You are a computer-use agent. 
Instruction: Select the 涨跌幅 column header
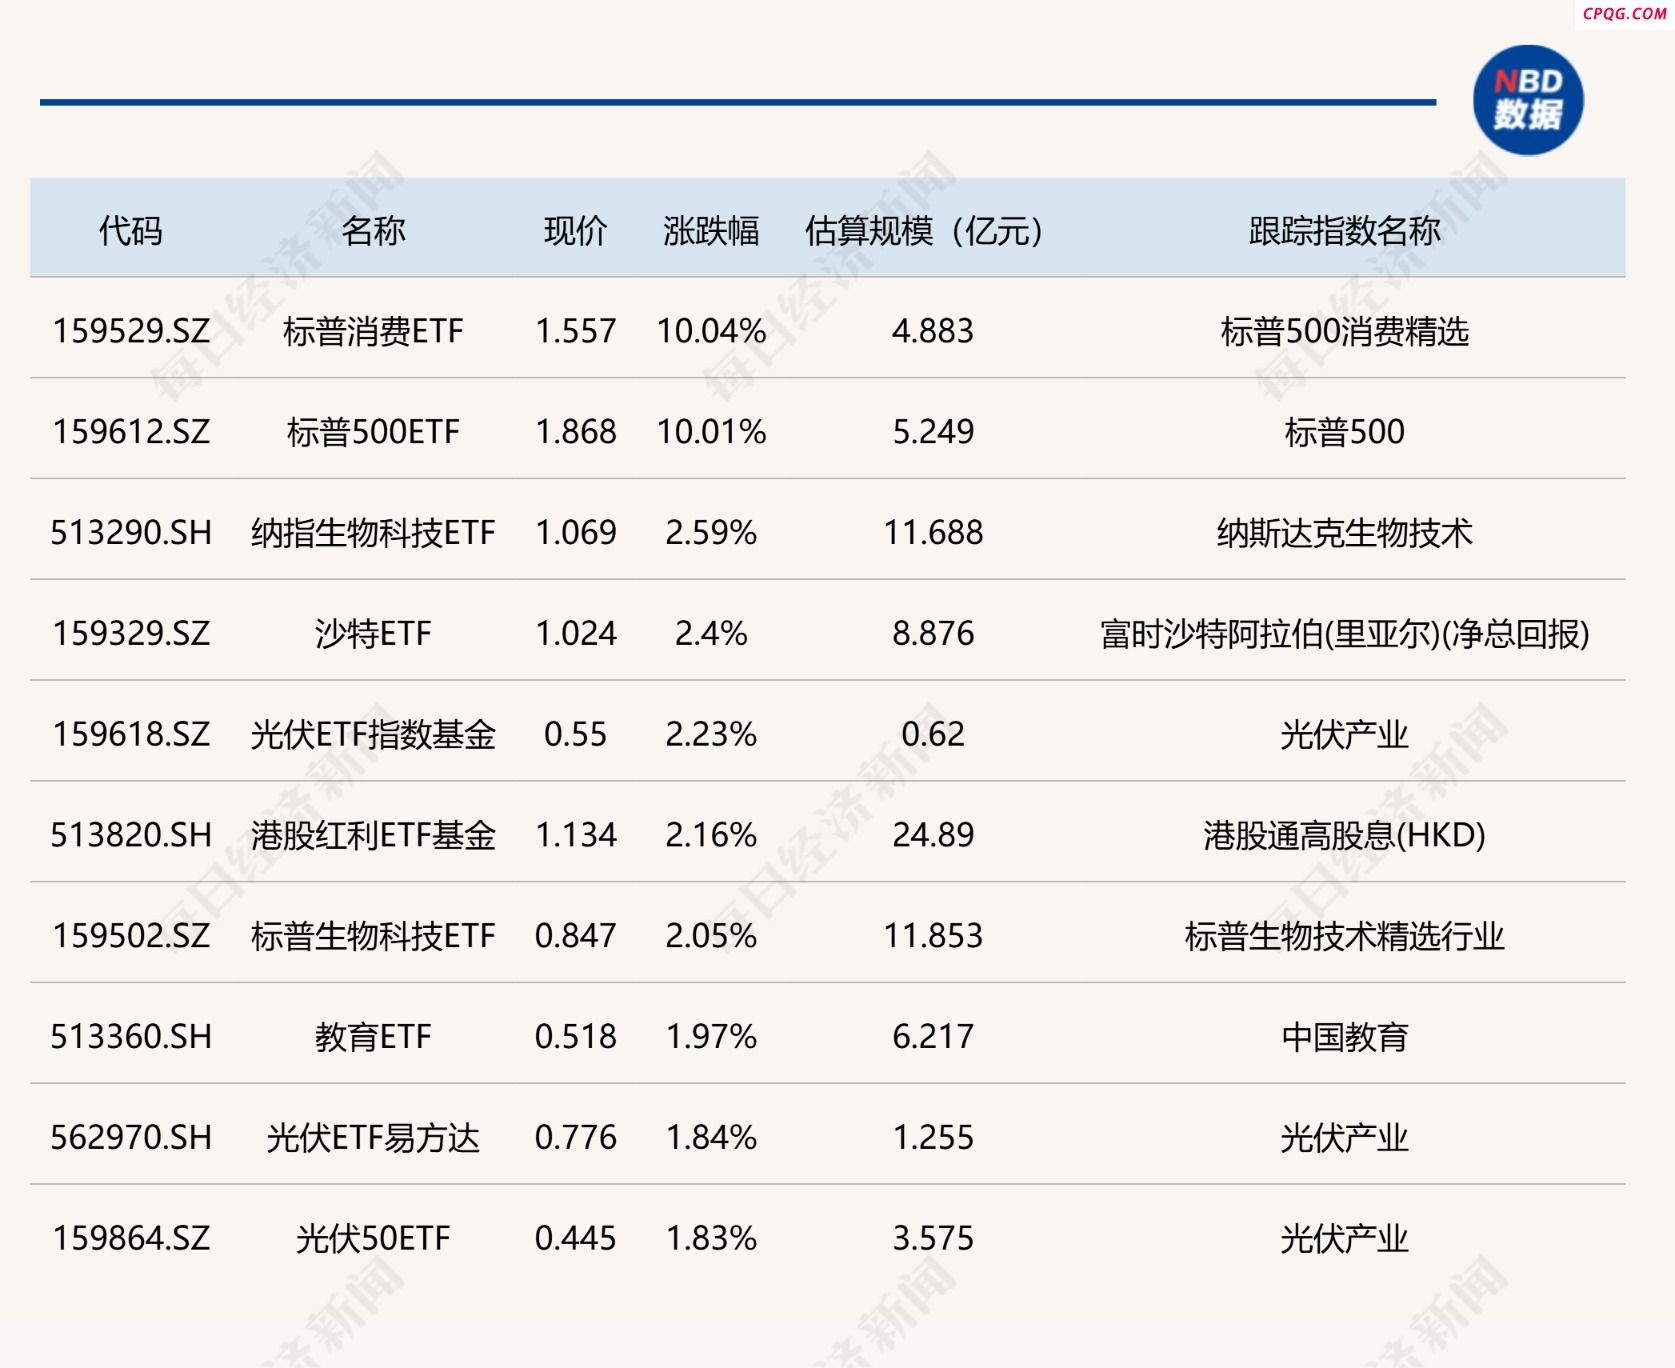point(711,231)
